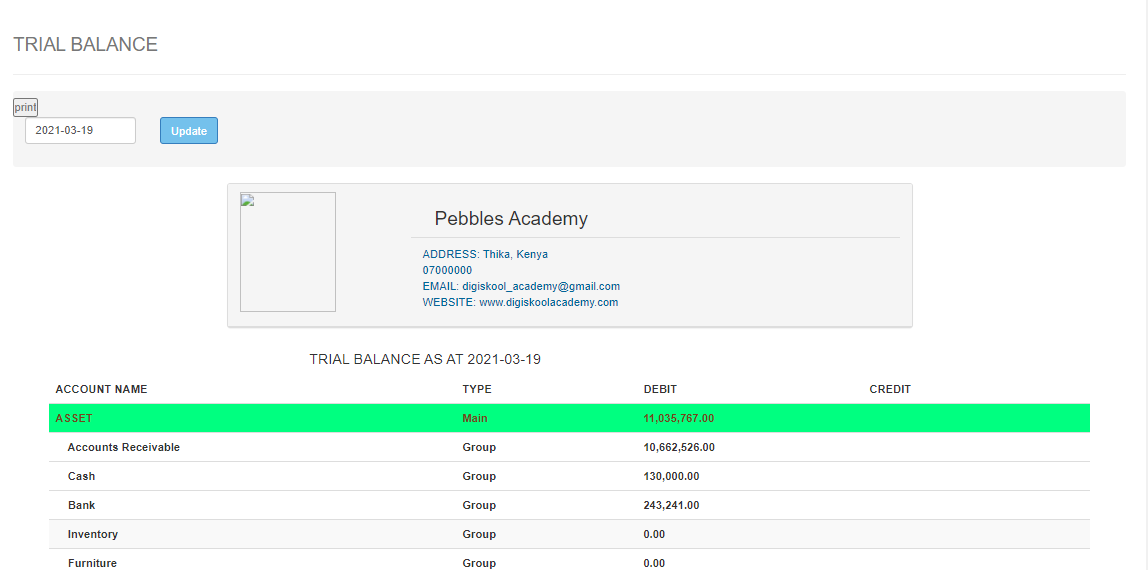Click the Pebbles Academy heading
Screen dimensions: 1148x570
coord(511,219)
